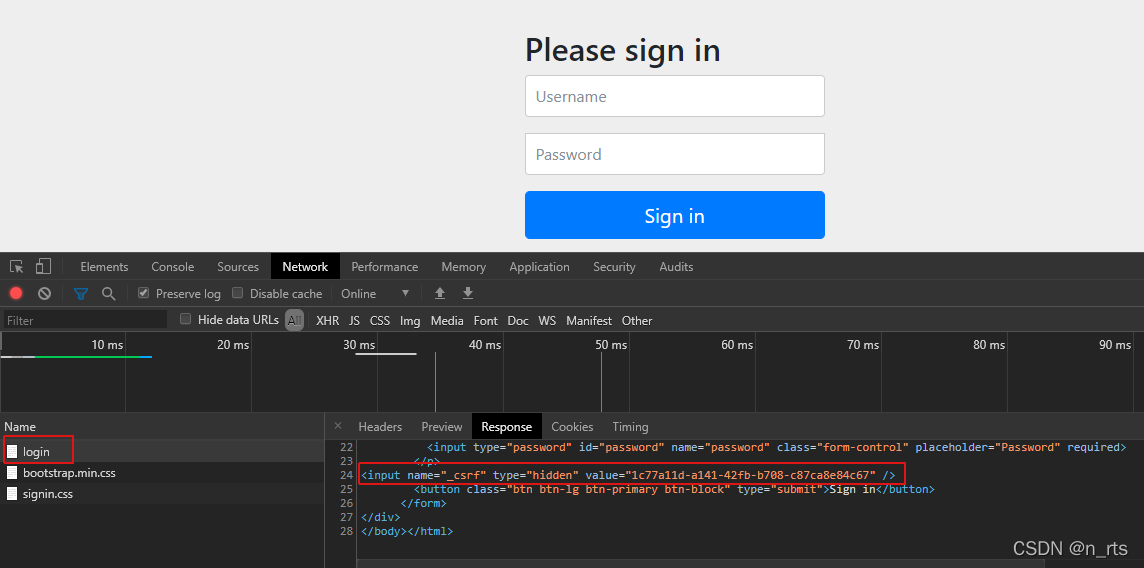Screen dimensions: 1144x568
Task: Activate the inspect element picker icon
Action: tap(17, 267)
